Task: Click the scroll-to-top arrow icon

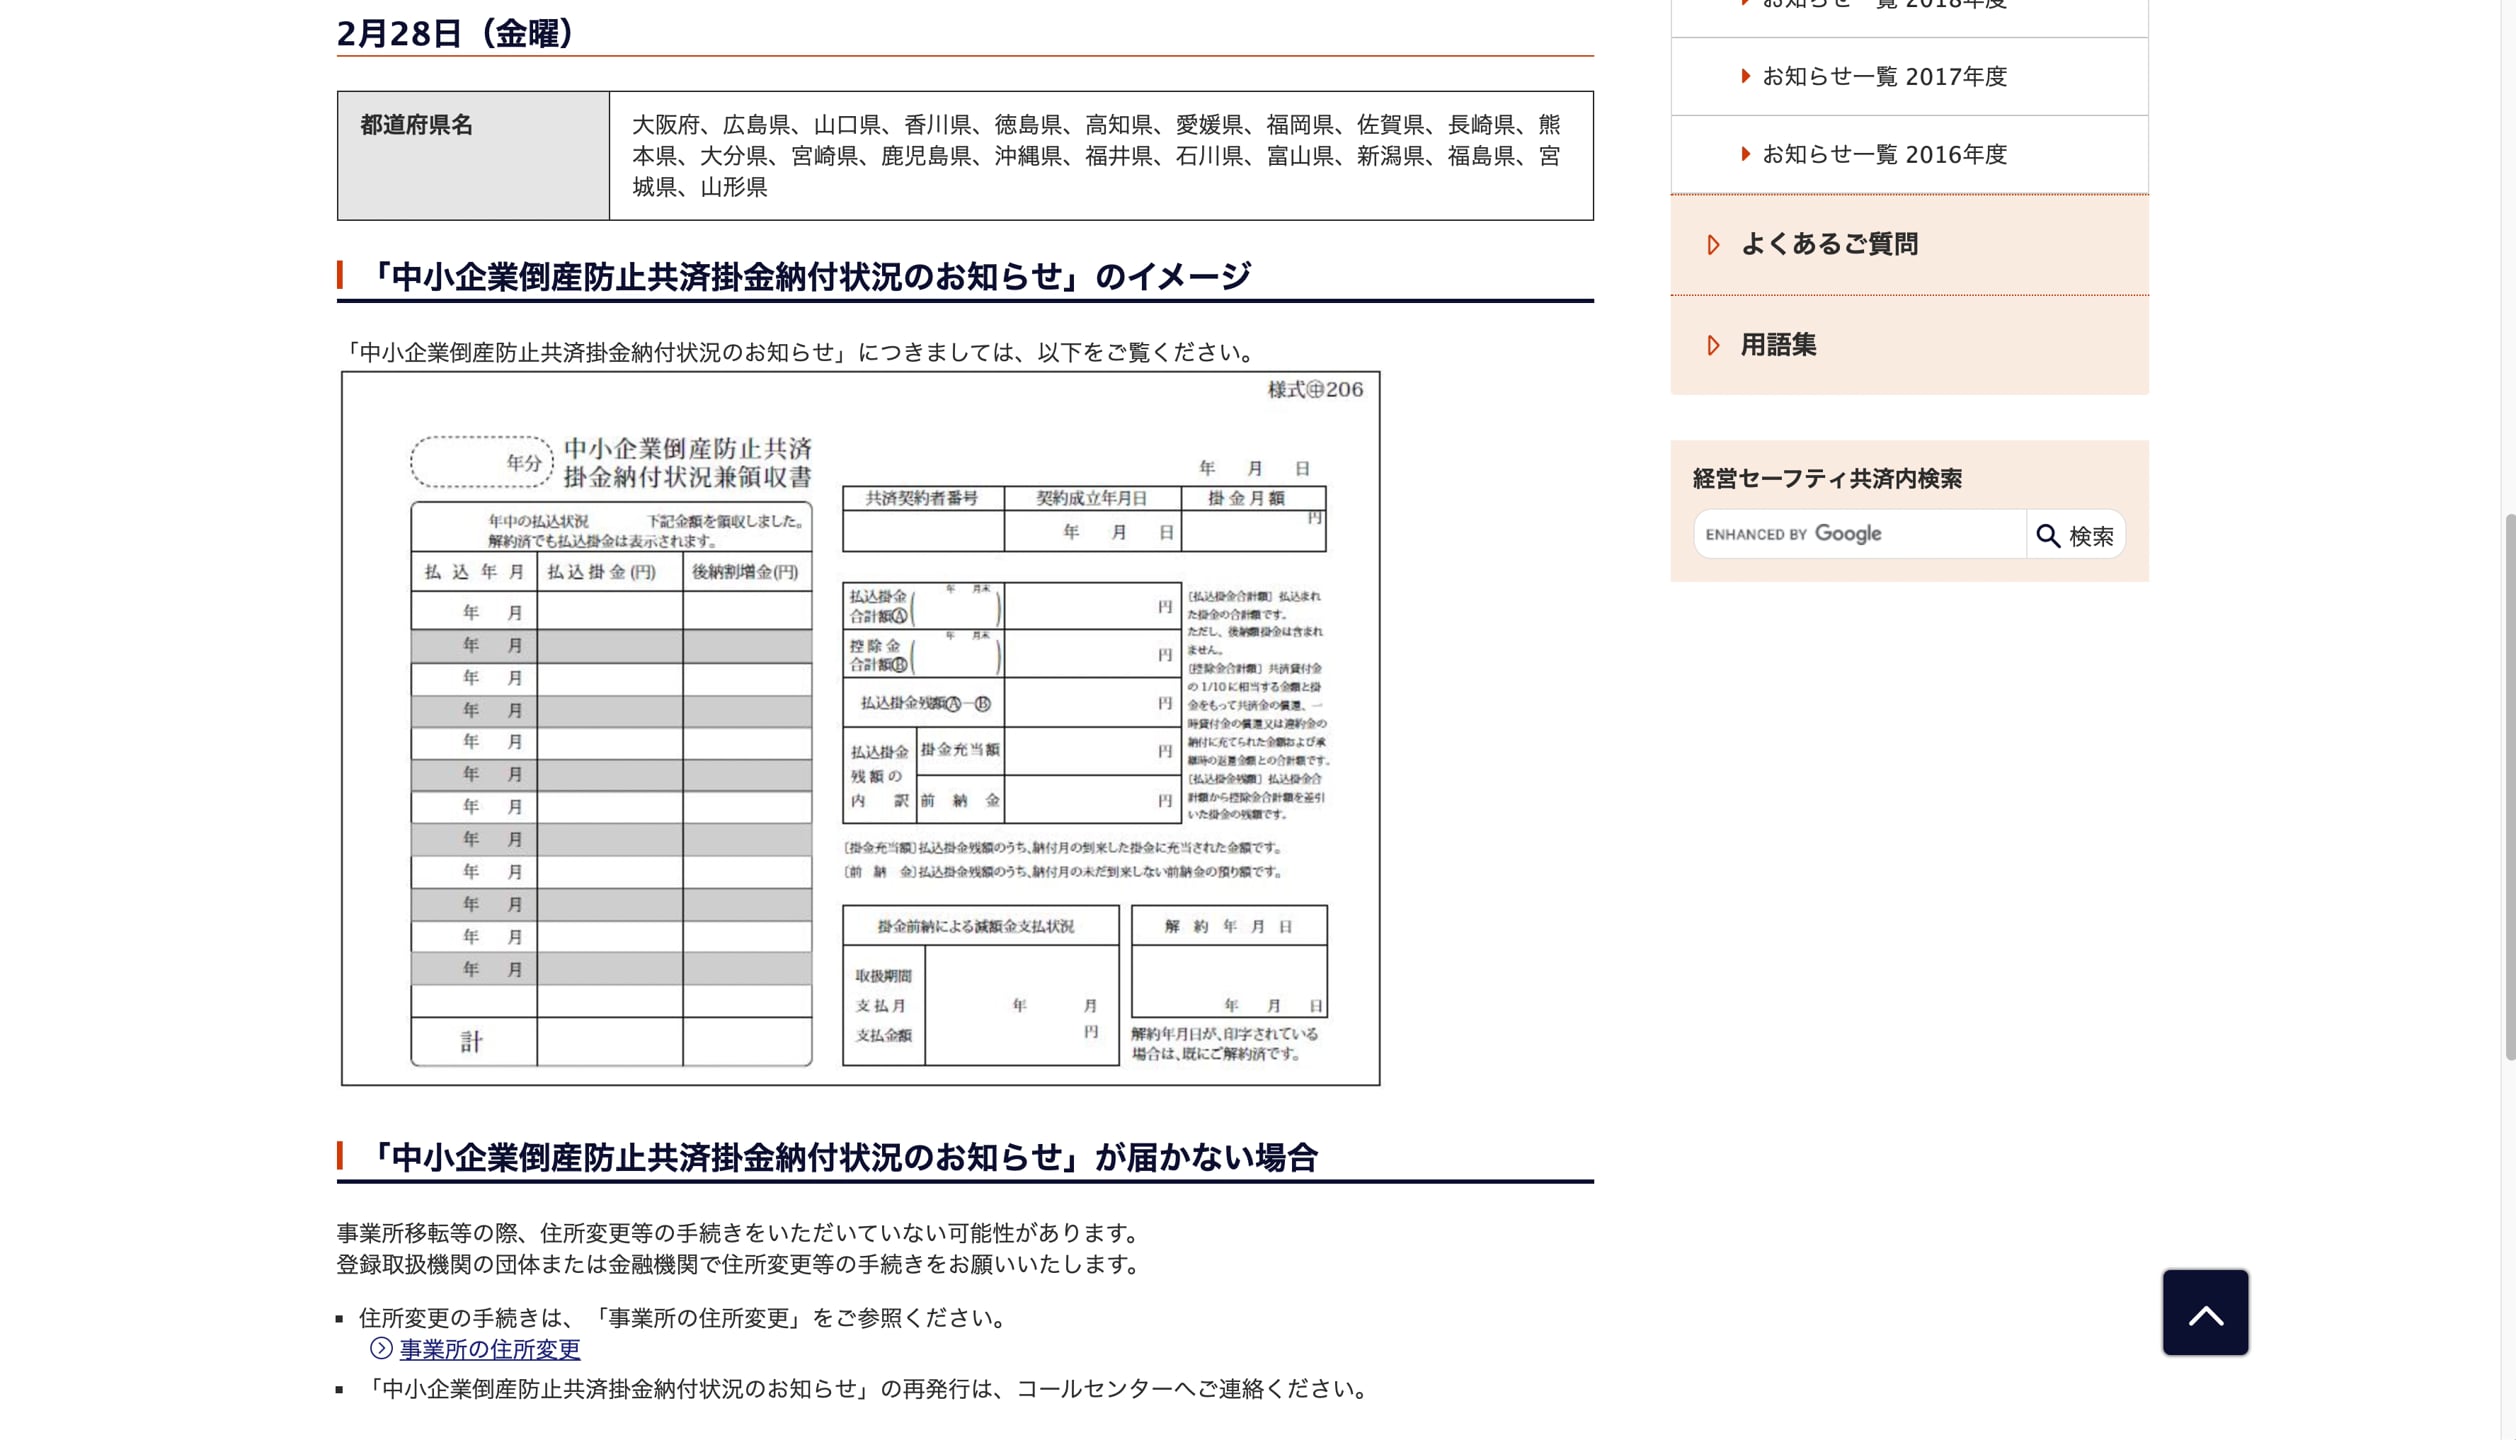Action: tap(2204, 1312)
